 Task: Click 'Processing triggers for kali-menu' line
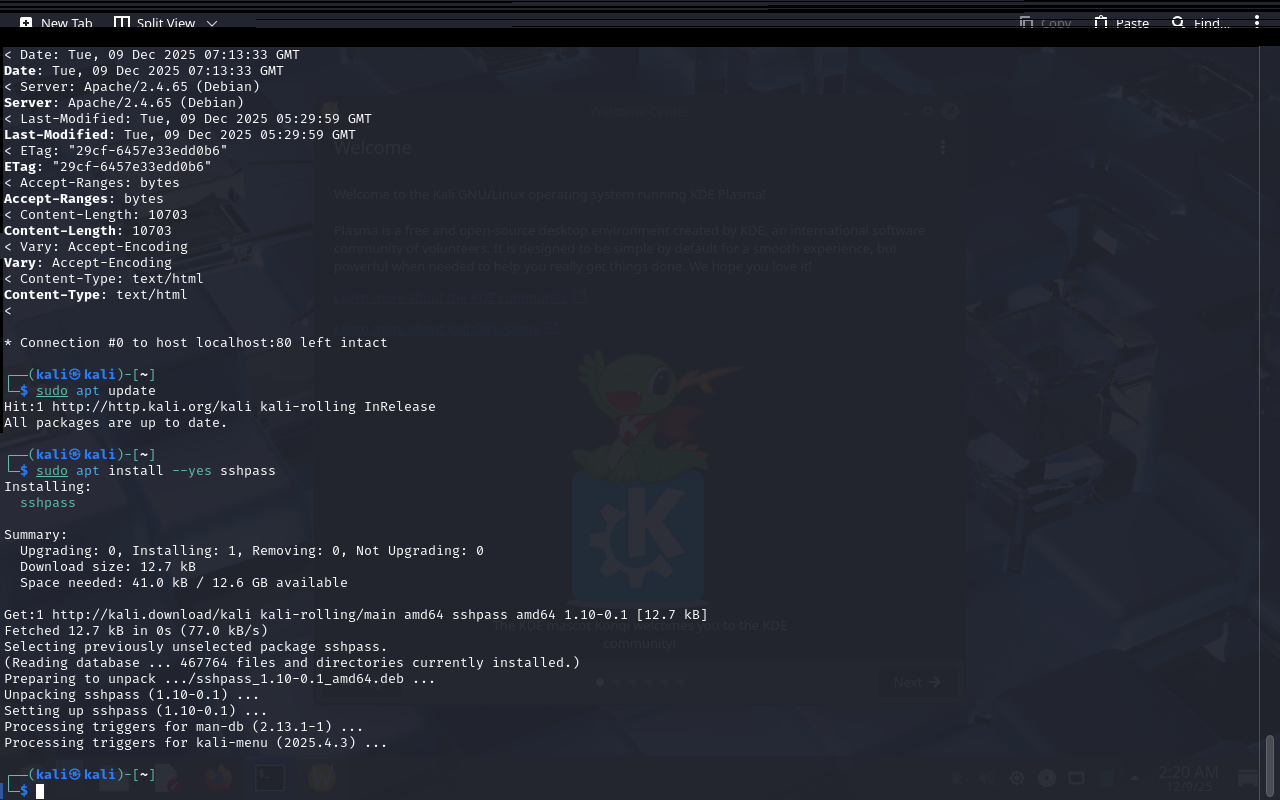[x=196, y=743]
